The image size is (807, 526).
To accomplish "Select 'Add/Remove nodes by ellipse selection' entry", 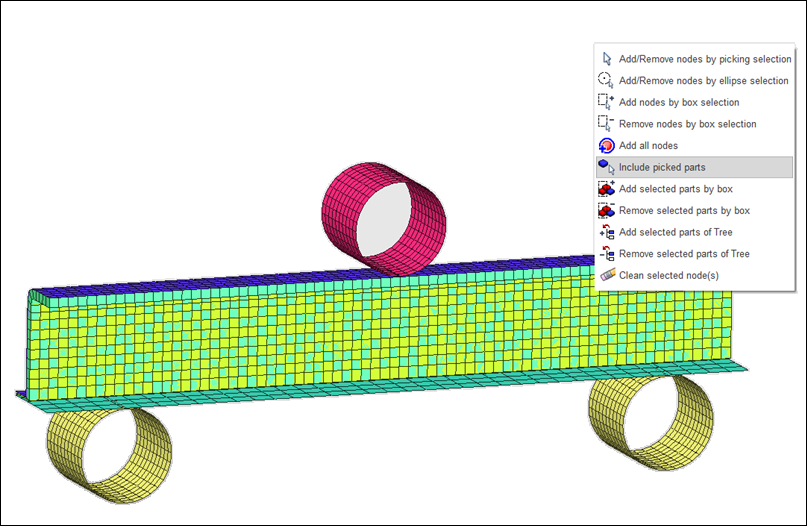I will 703,81.
